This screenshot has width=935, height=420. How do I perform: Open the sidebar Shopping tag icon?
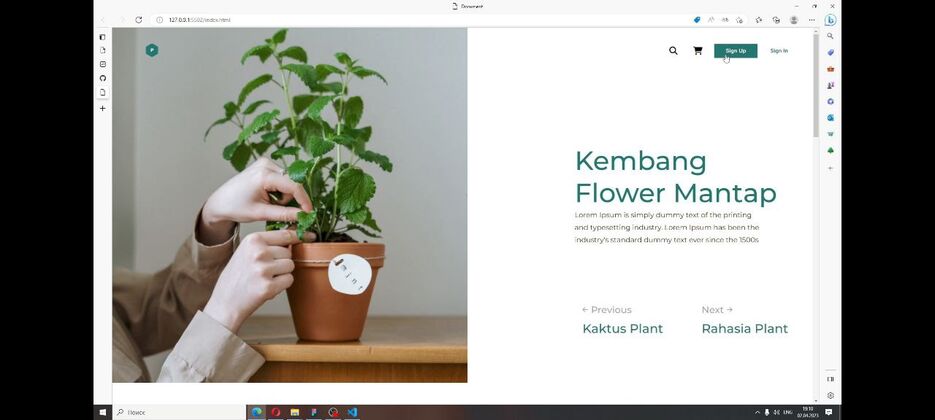(830, 52)
